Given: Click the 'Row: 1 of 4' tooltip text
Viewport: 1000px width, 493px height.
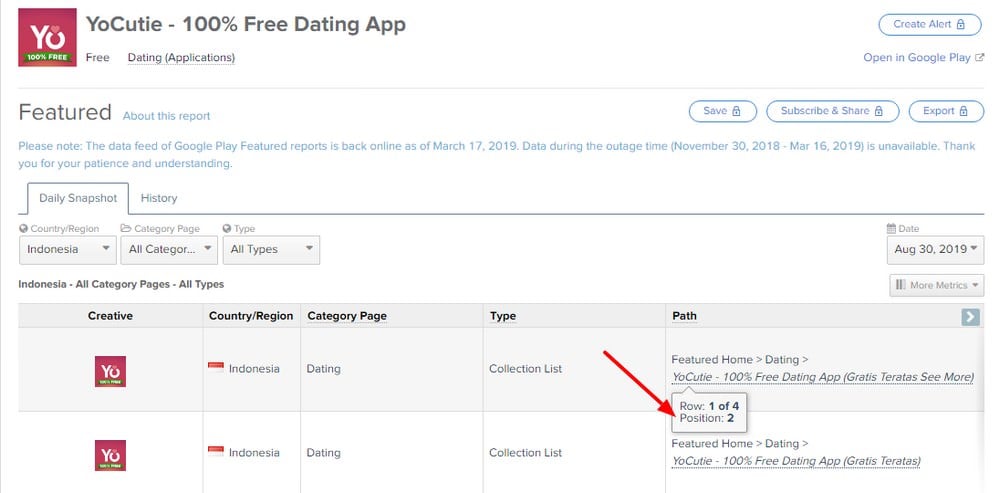Looking at the screenshot, I should (709, 406).
